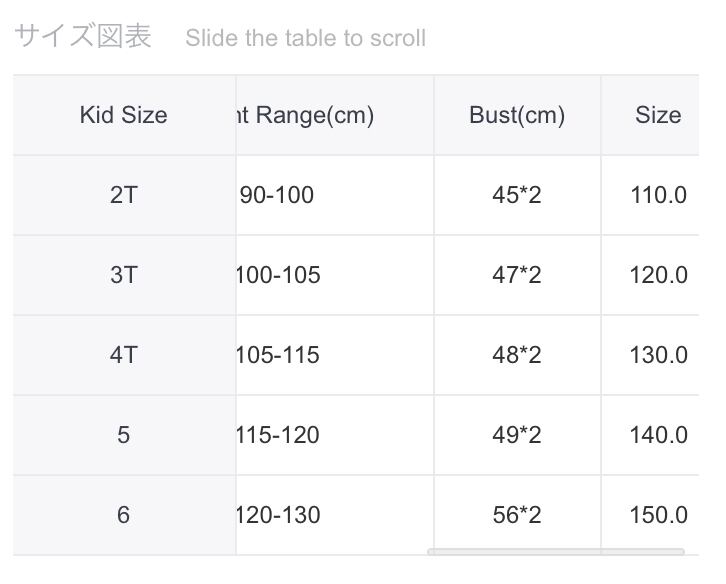Click the Size column header
726x584 pixels.
point(657,115)
